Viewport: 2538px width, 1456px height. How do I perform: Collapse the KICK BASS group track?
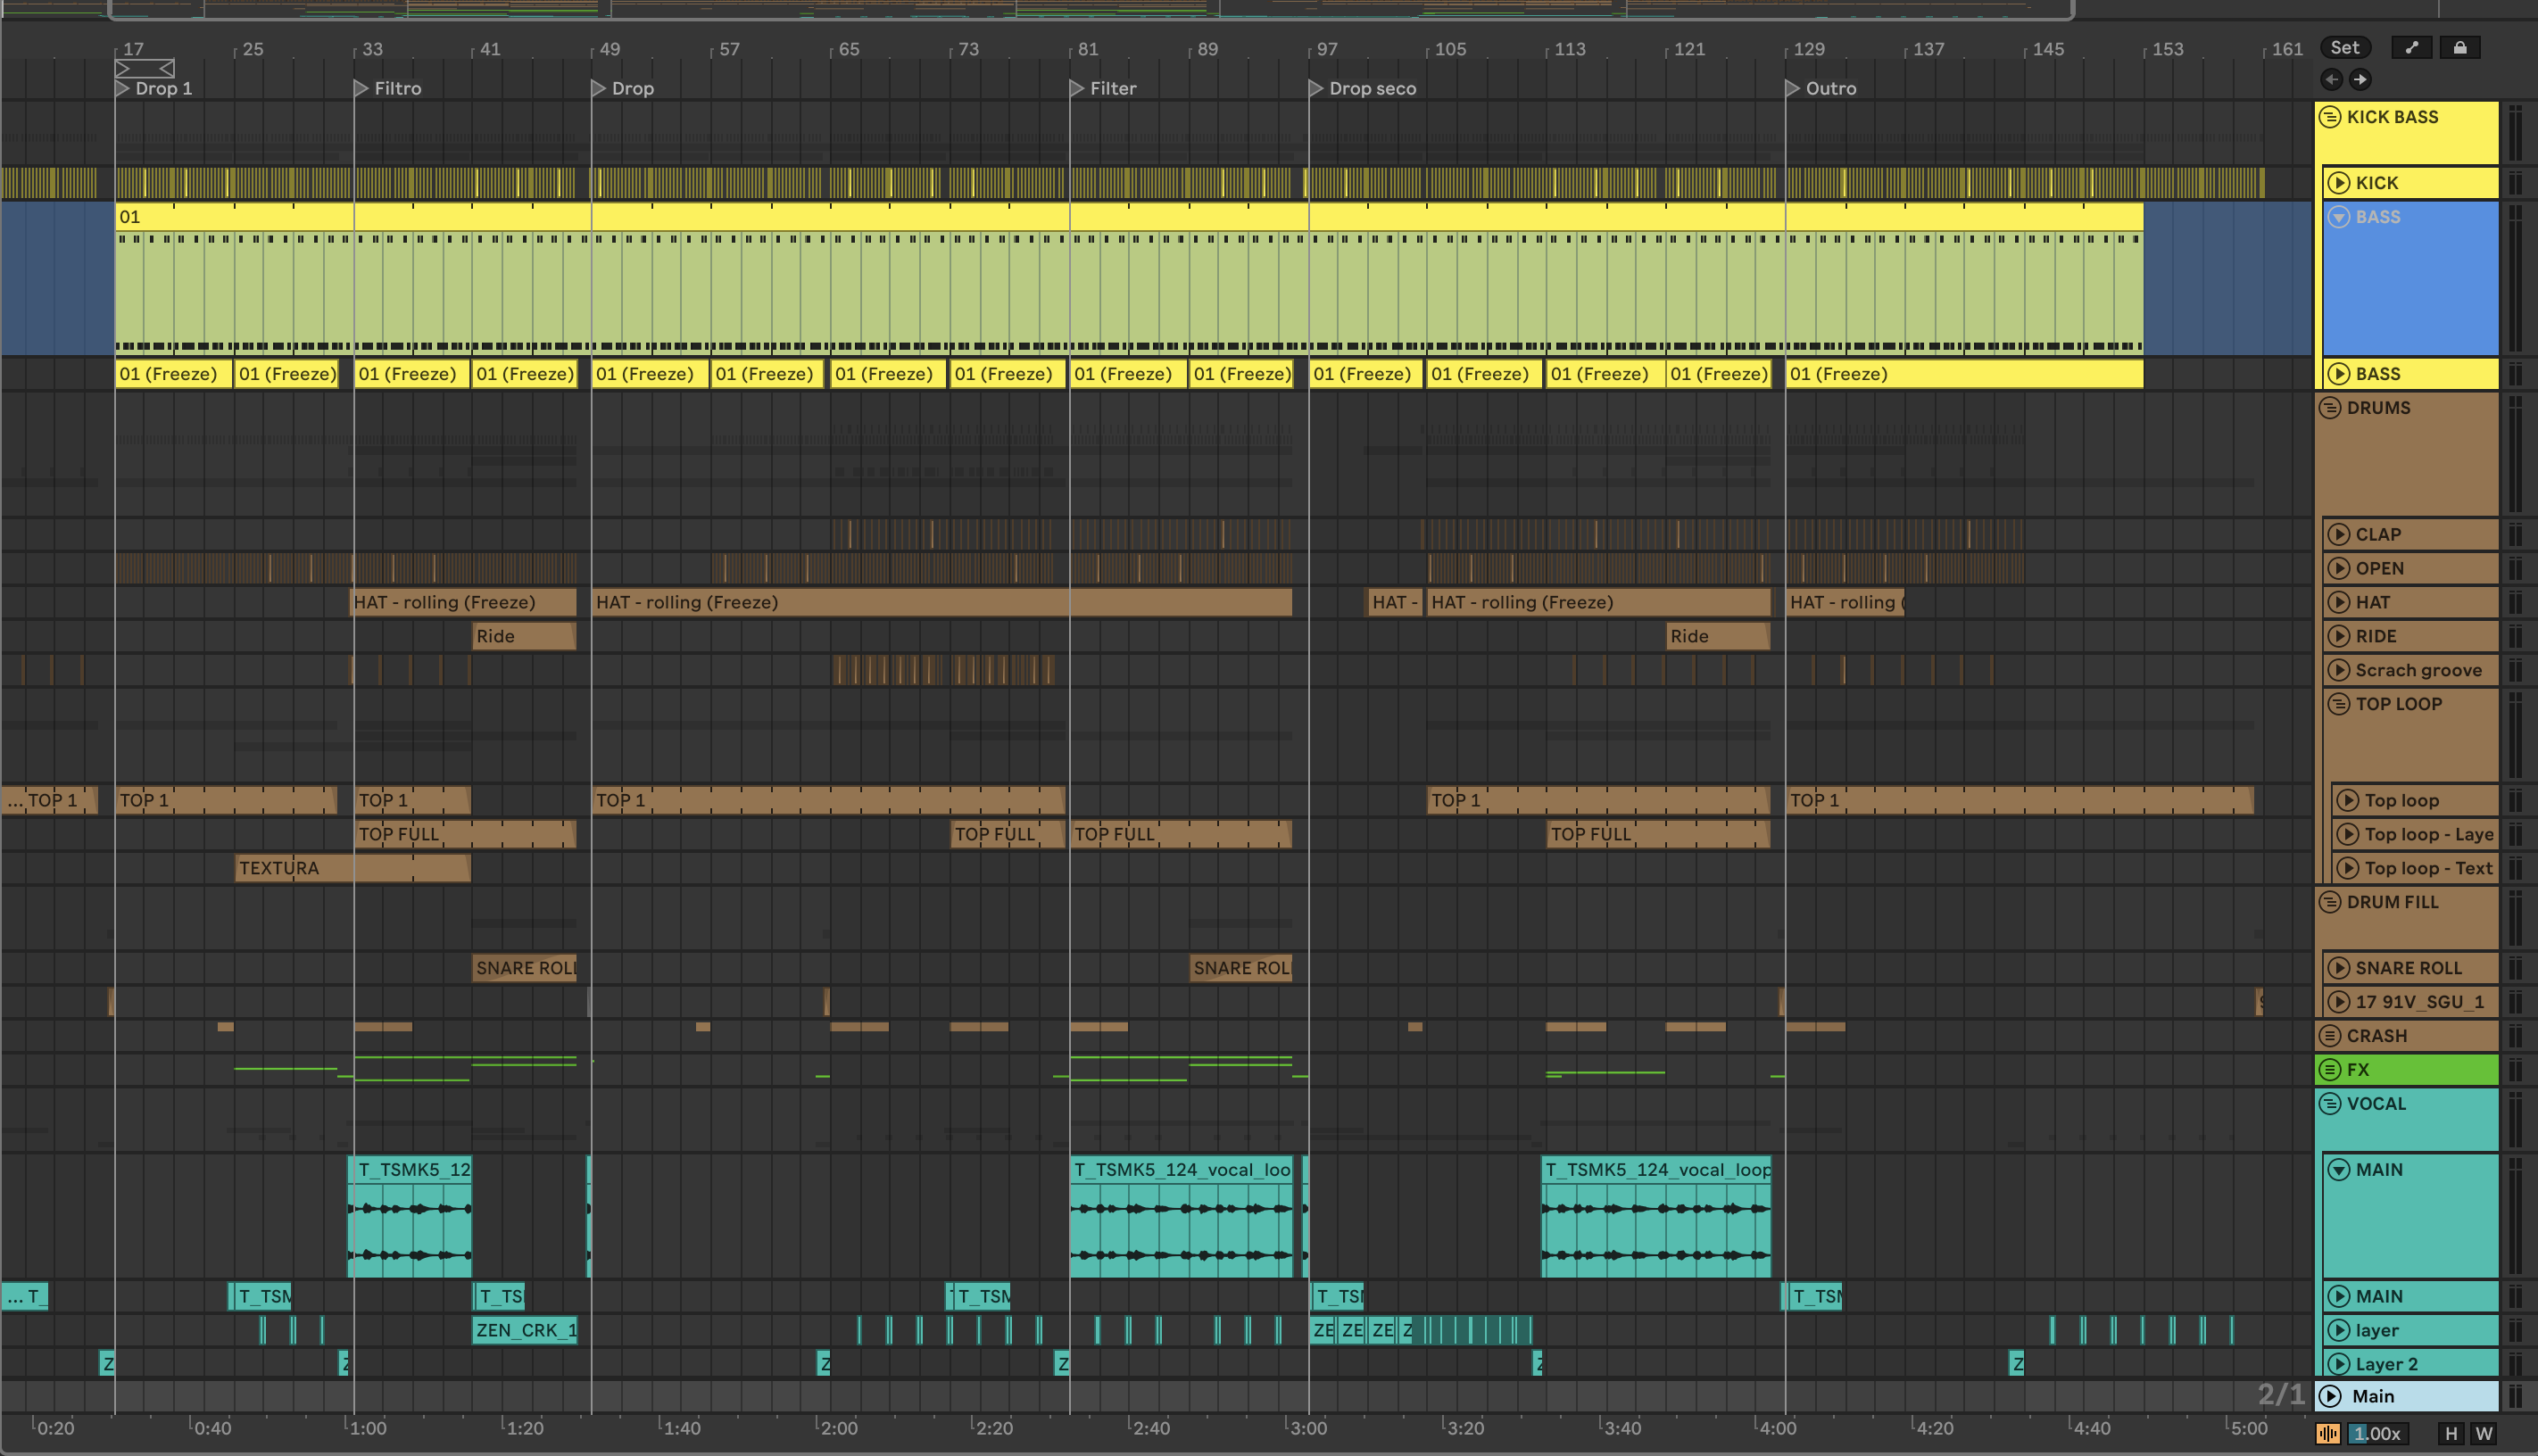tap(2330, 117)
